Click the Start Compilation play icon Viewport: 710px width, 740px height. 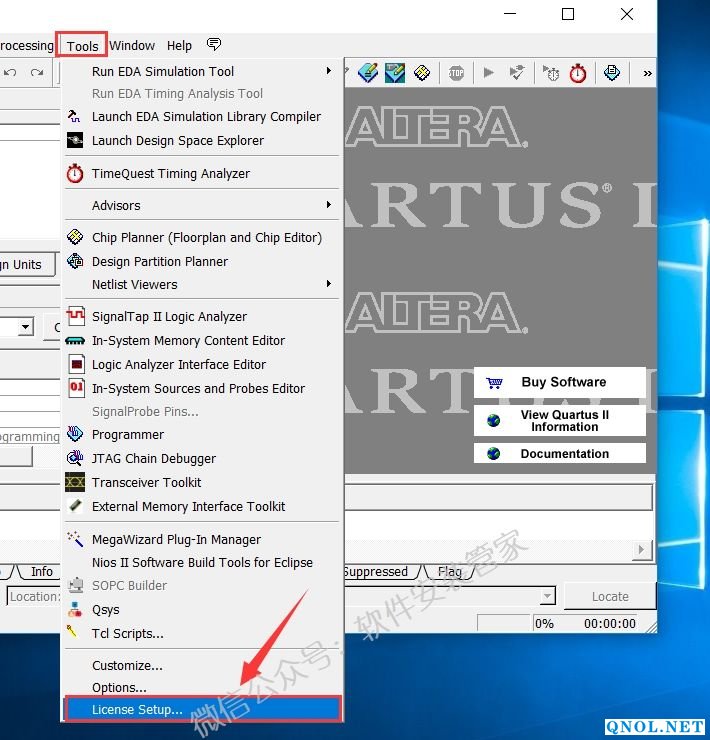coord(488,73)
